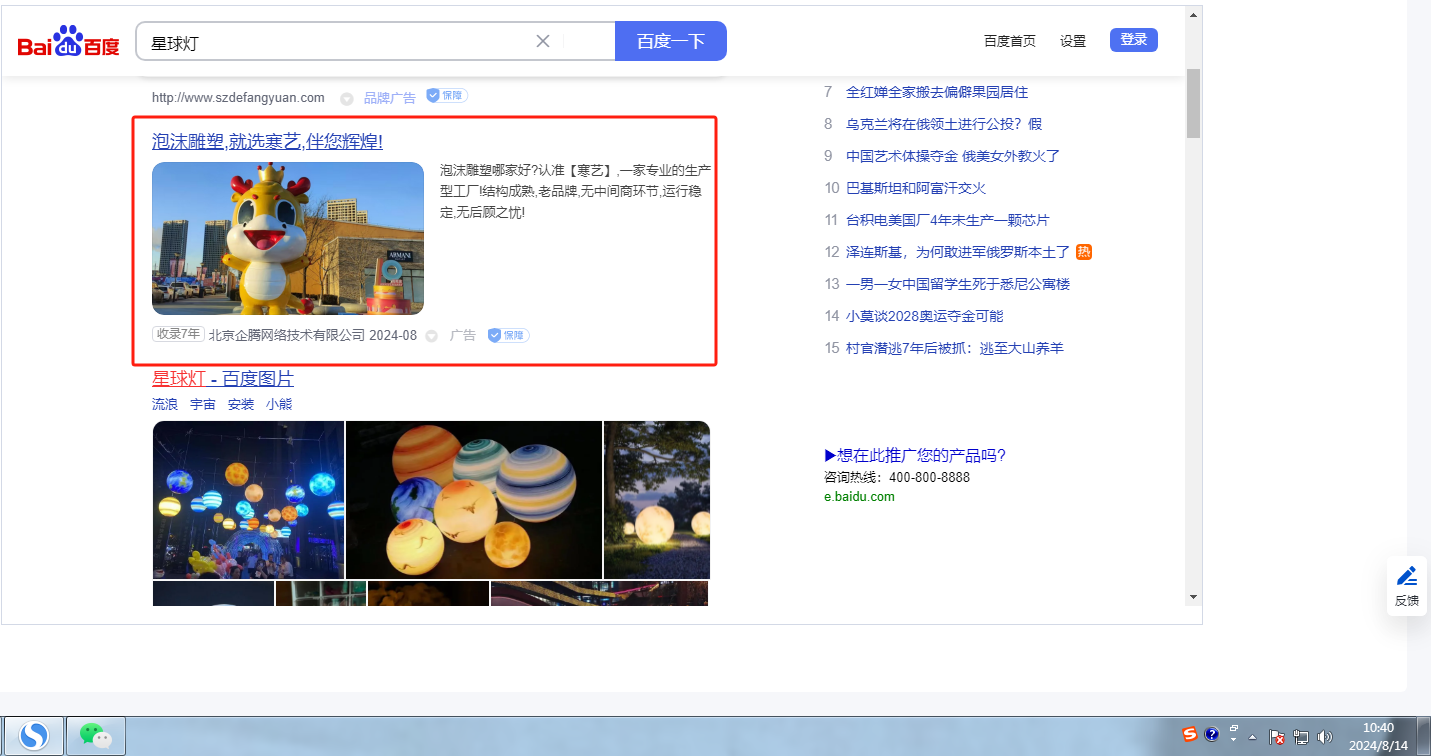The width and height of the screenshot is (1431, 756).
Task: Click the 收录7年 badge
Action: (178, 334)
